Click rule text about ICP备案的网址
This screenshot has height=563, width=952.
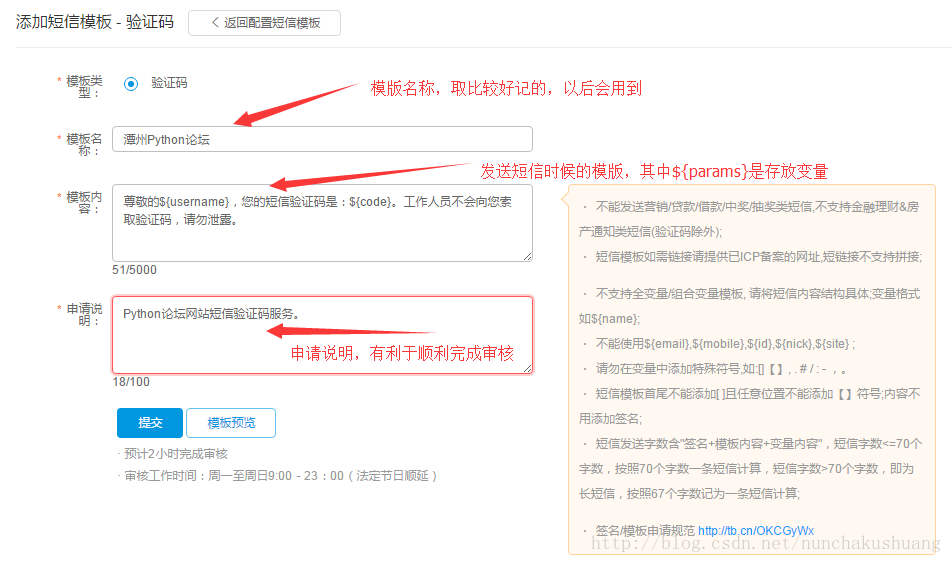tap(758, 257)
